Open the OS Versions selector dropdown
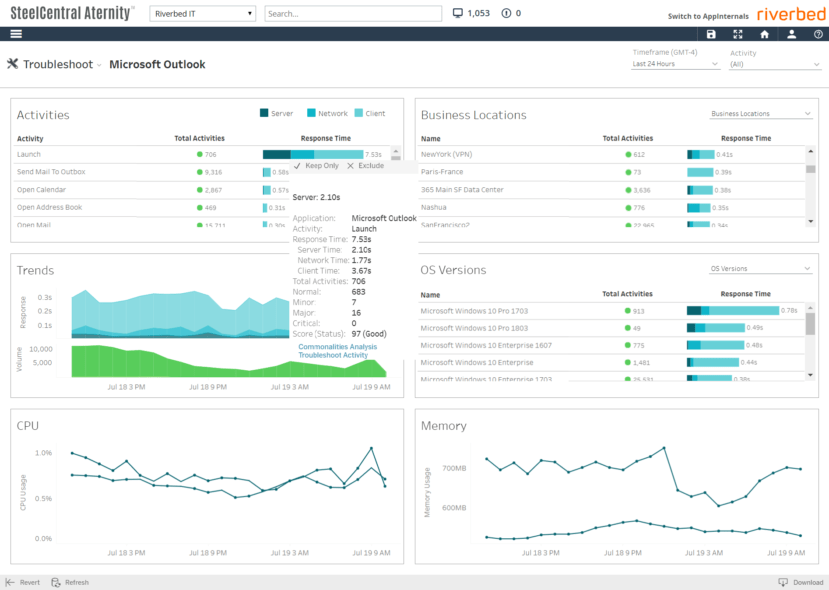Viewport: 829px width, 590px height. 760,269
